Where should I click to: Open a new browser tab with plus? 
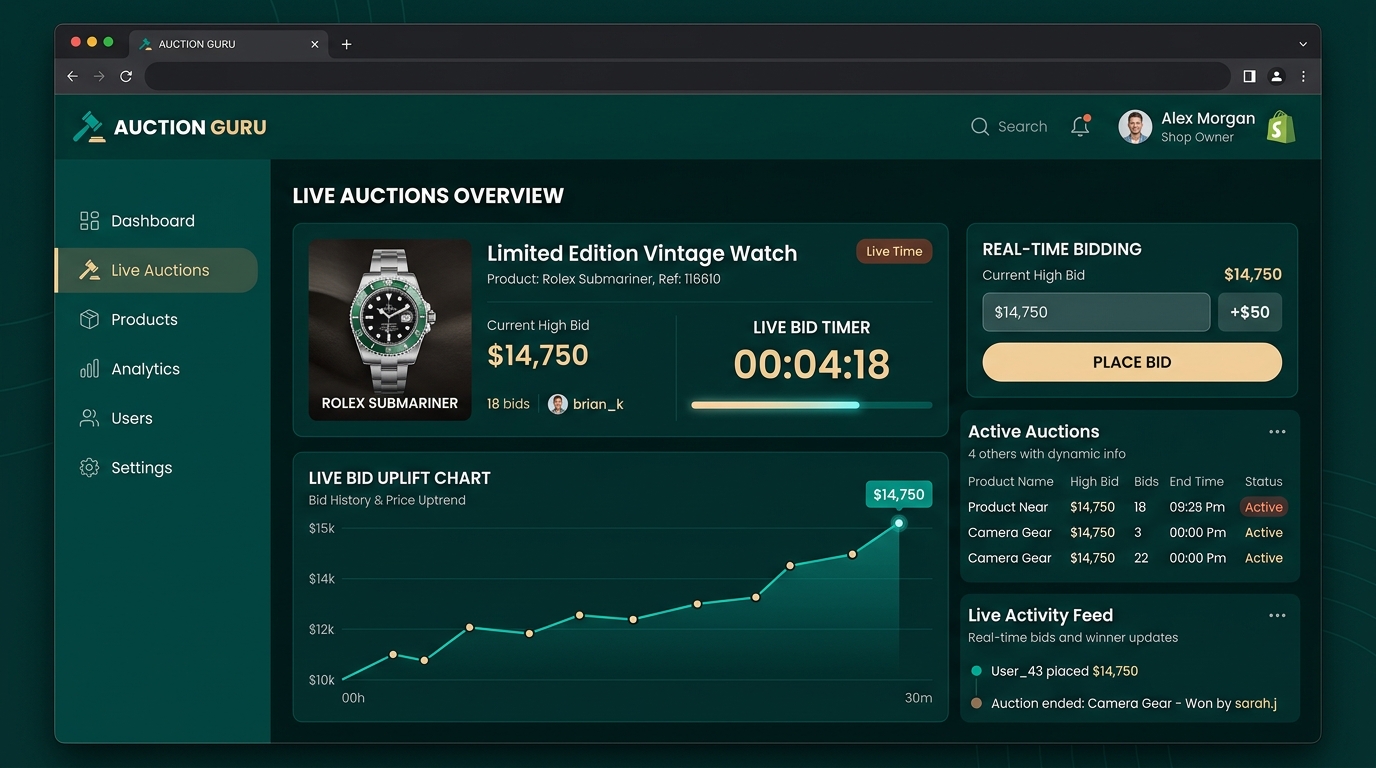point(346,44)
